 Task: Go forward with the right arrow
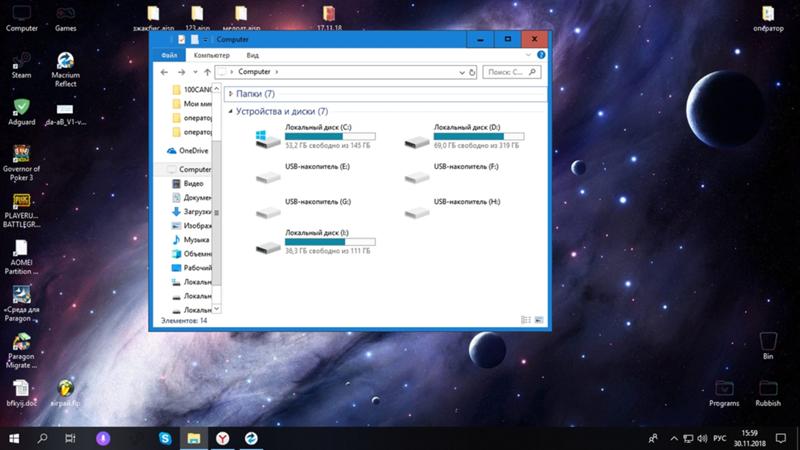click(x=181, y=72)
